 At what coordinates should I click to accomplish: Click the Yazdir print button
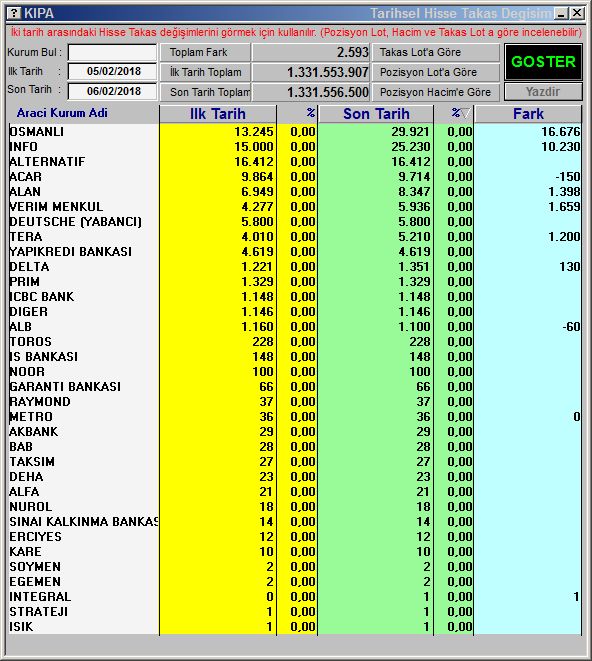pos(543,91)
